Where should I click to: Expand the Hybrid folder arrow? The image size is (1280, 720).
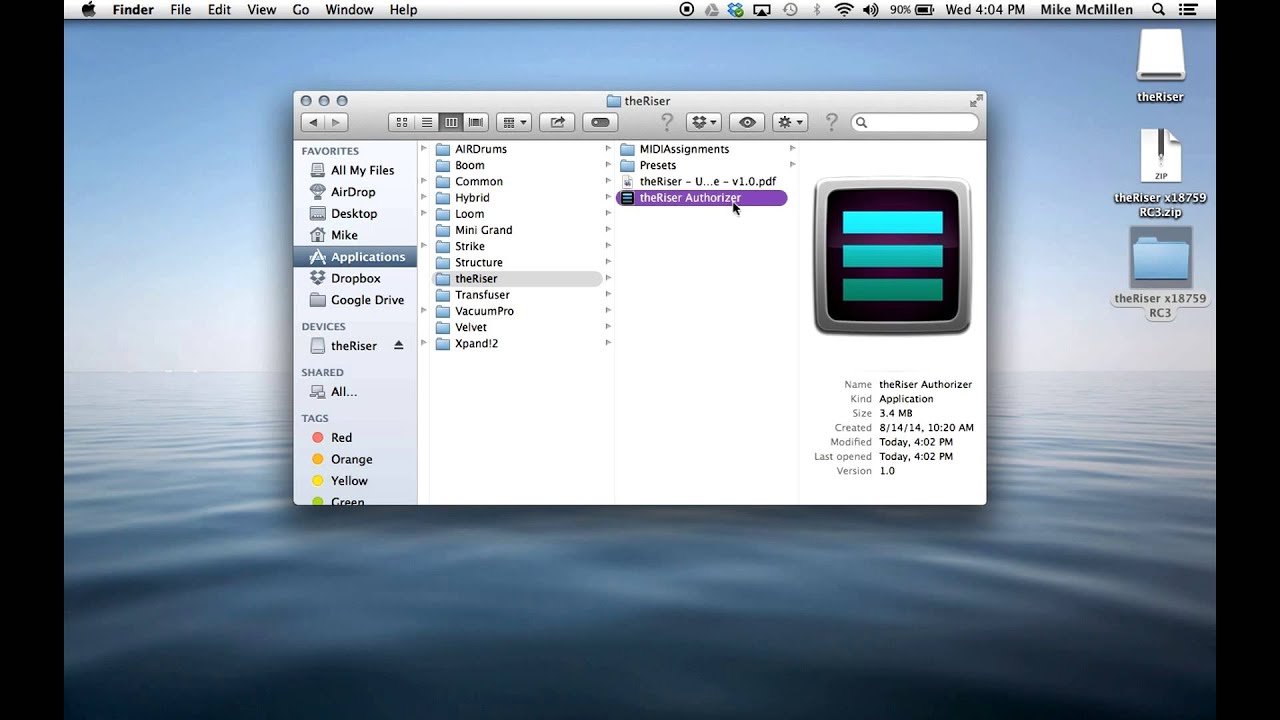(x=607, y=198)
